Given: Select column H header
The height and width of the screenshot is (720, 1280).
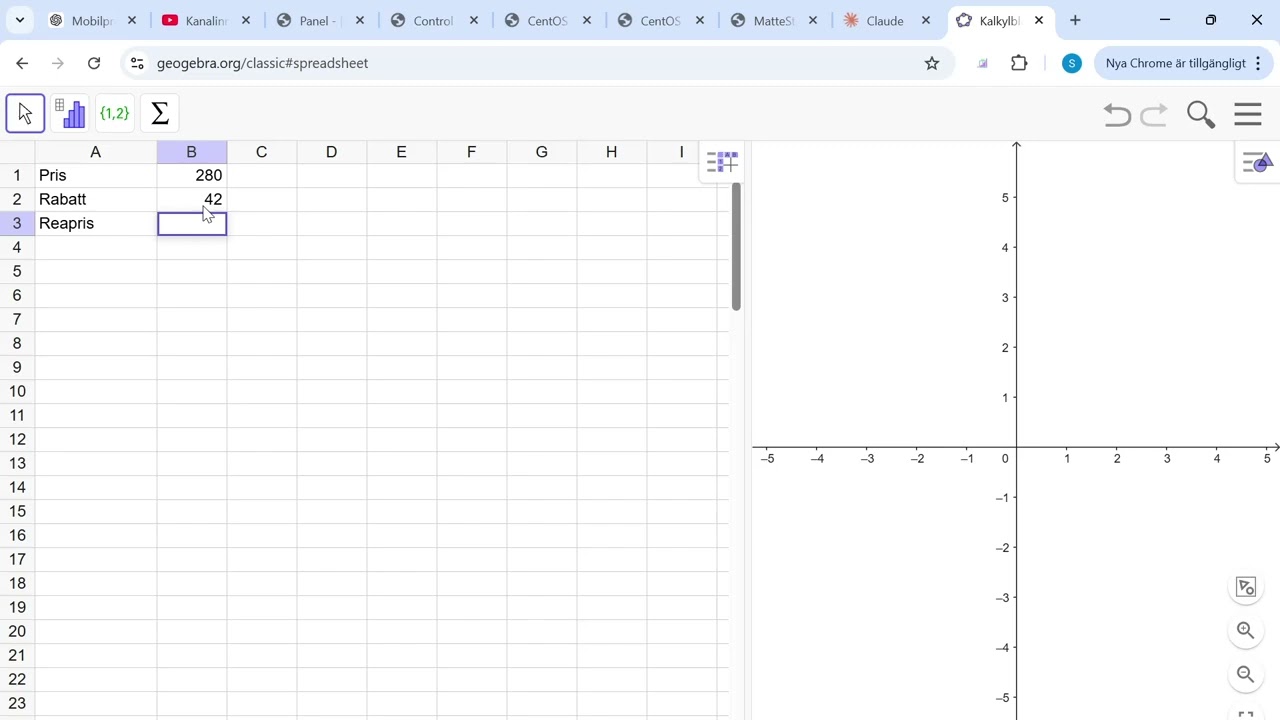Looking at the screenshot, I should coord(611,152).
